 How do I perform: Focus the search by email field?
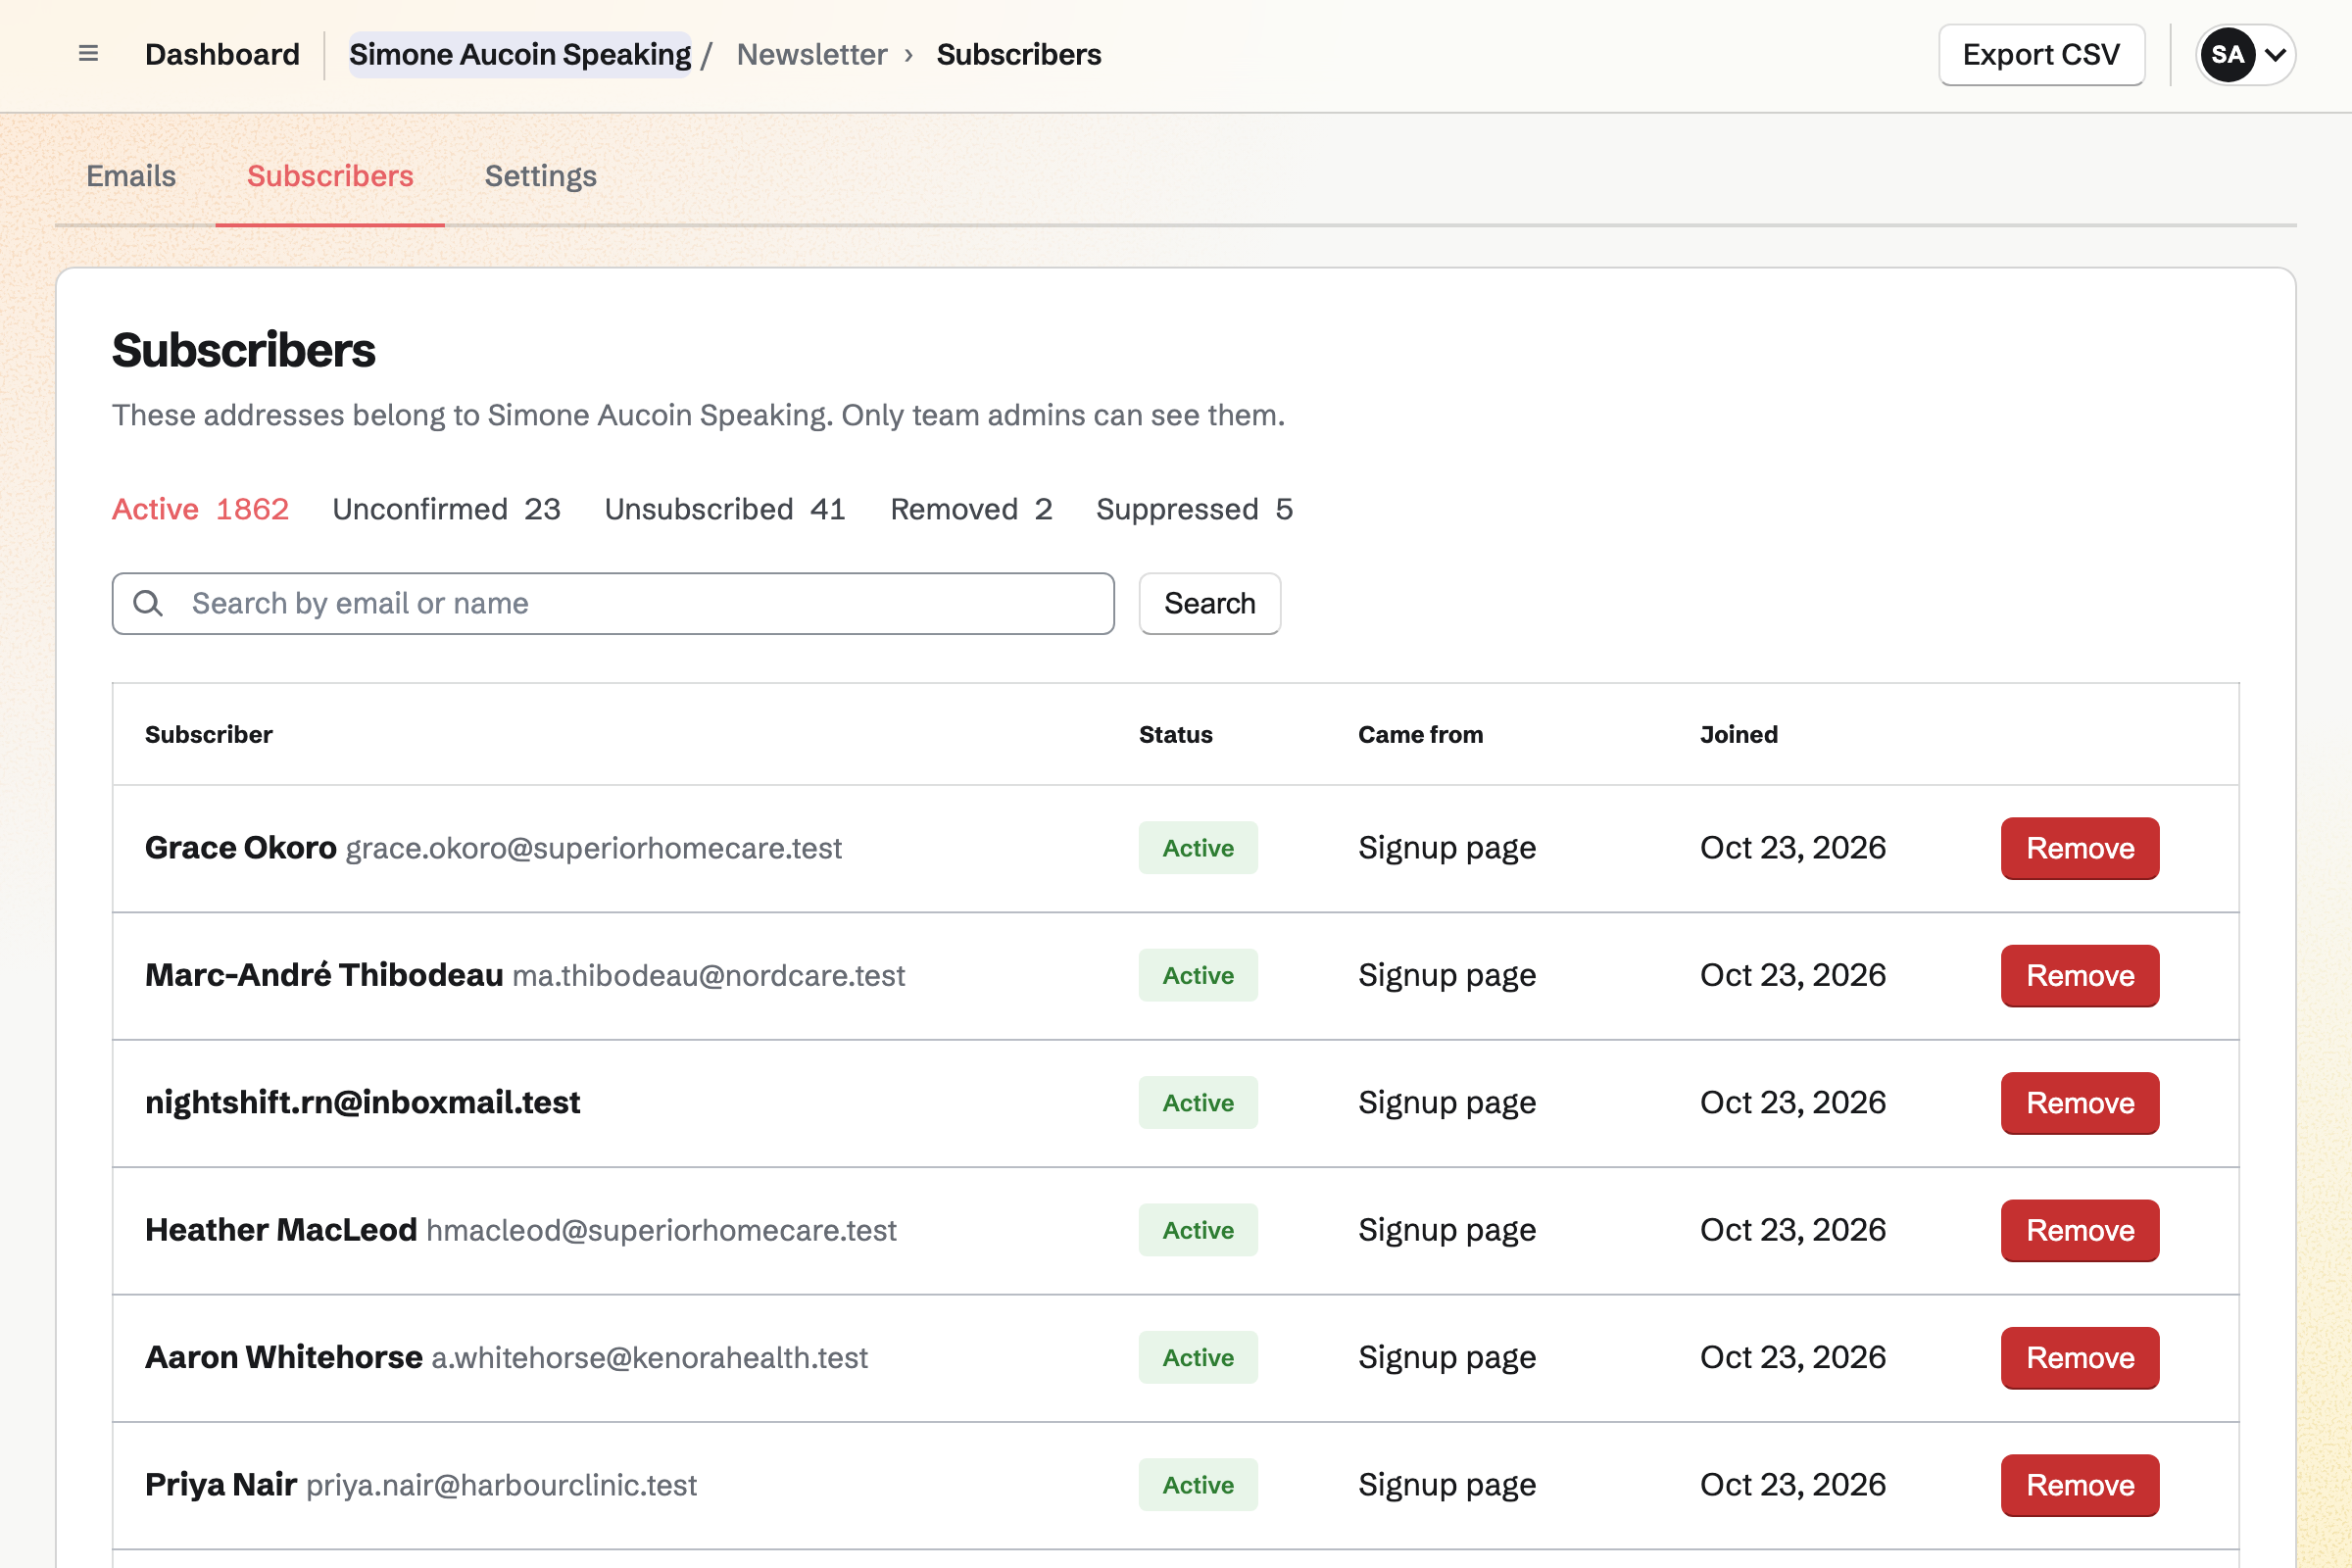tap(613, 603)
